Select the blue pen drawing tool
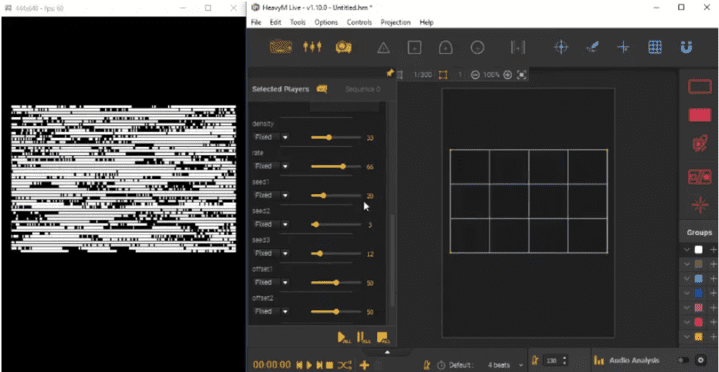The image size is (719, 372). (x=592, y=47)
